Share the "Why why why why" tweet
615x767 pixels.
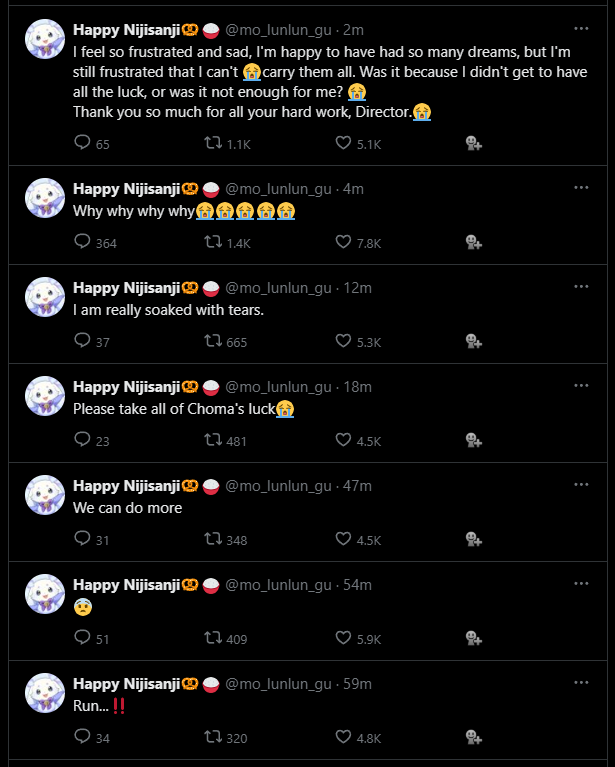(x=474, y=242)
